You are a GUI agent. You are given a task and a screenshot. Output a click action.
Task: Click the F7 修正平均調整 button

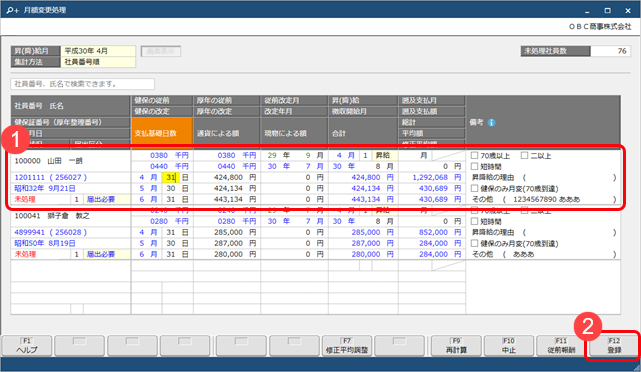click(347, 346)
